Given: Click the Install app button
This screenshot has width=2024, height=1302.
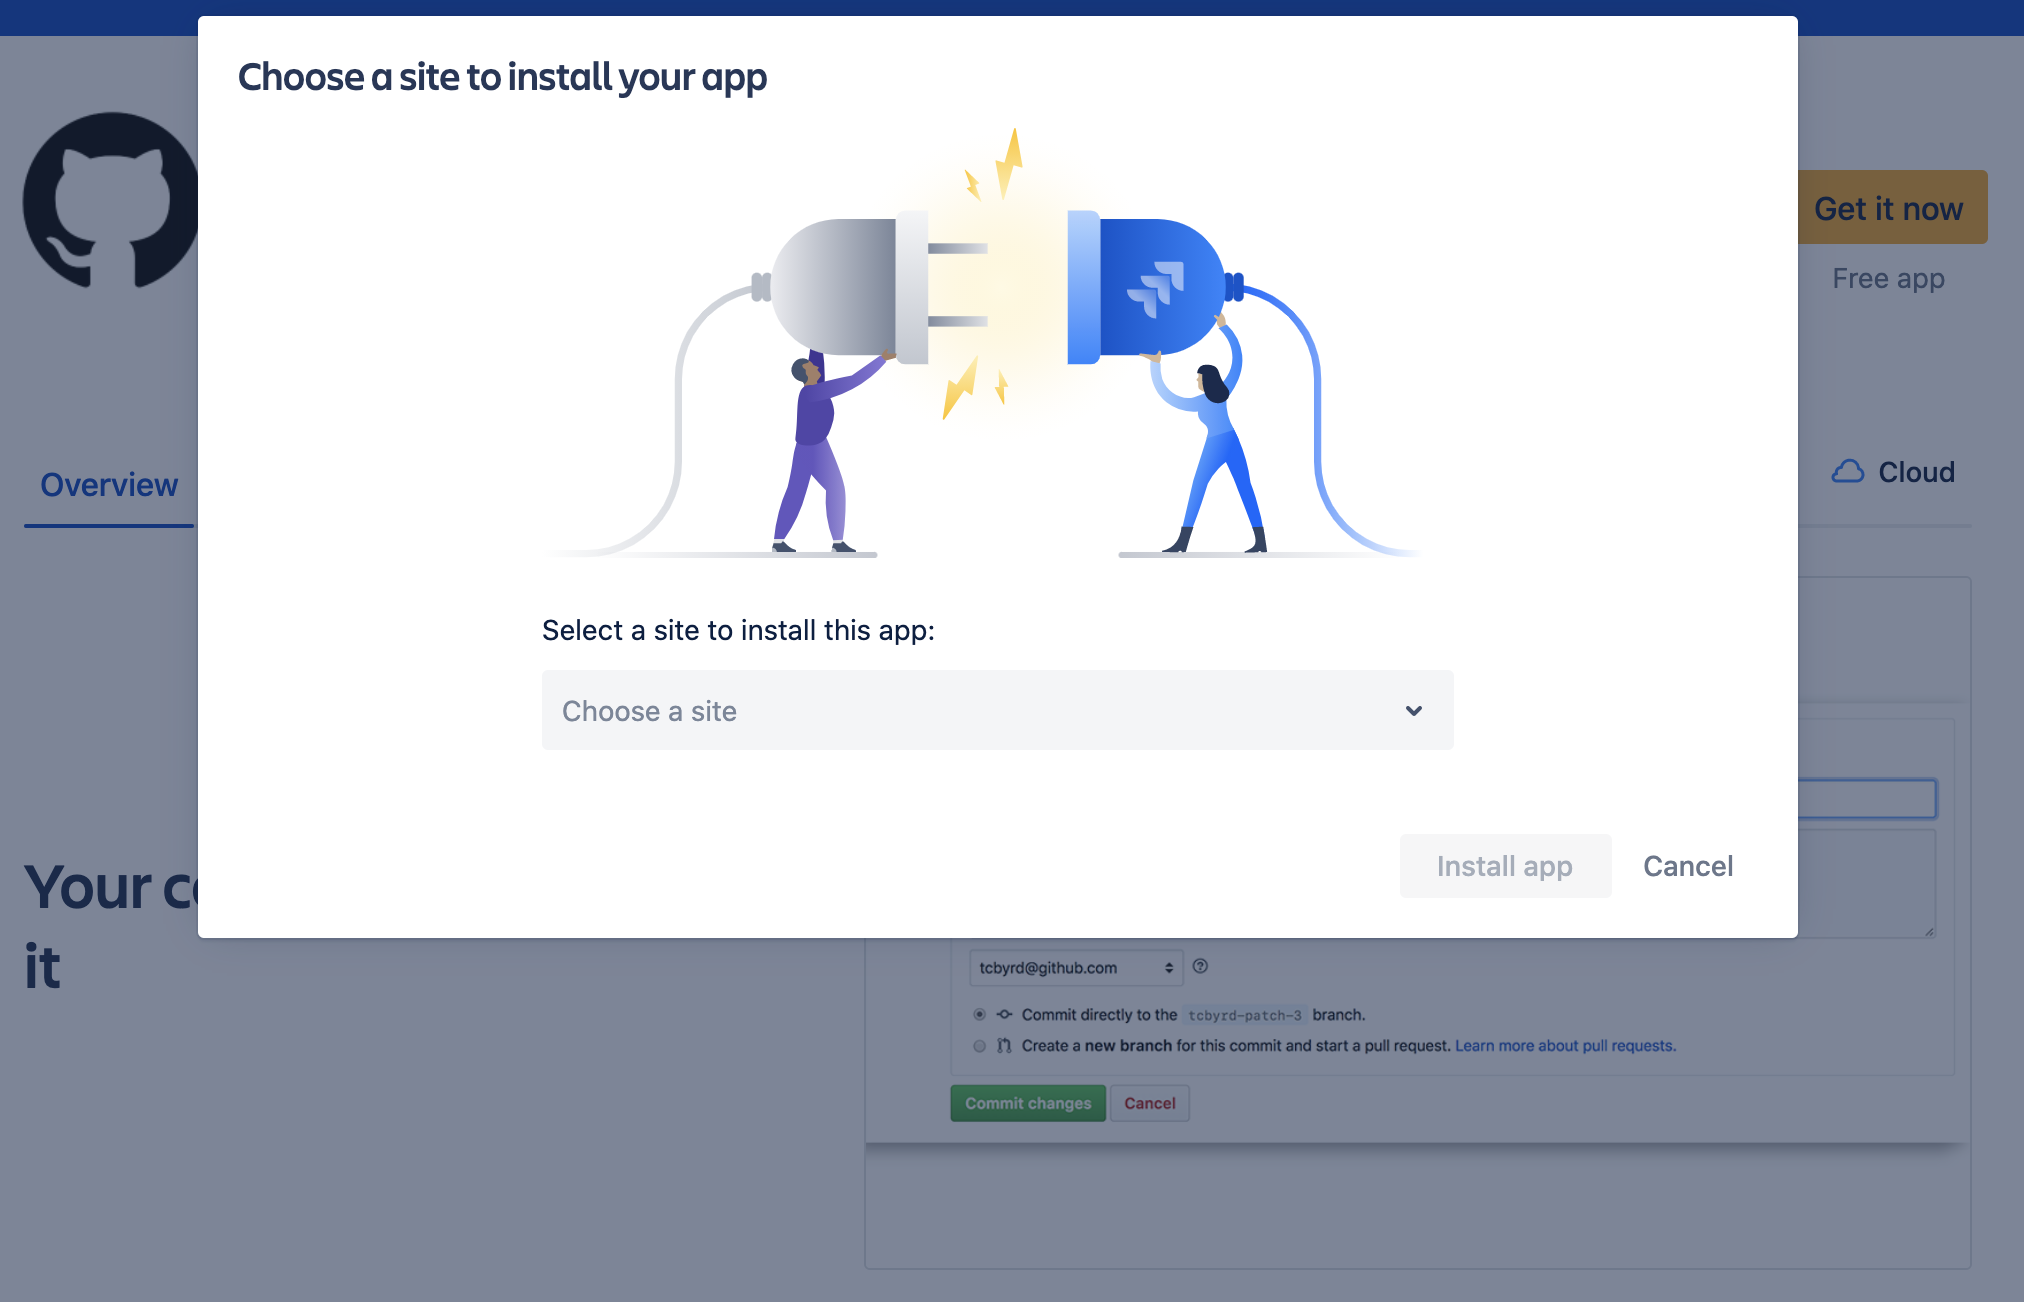Looking at the screenshot, I should 1505,866.
